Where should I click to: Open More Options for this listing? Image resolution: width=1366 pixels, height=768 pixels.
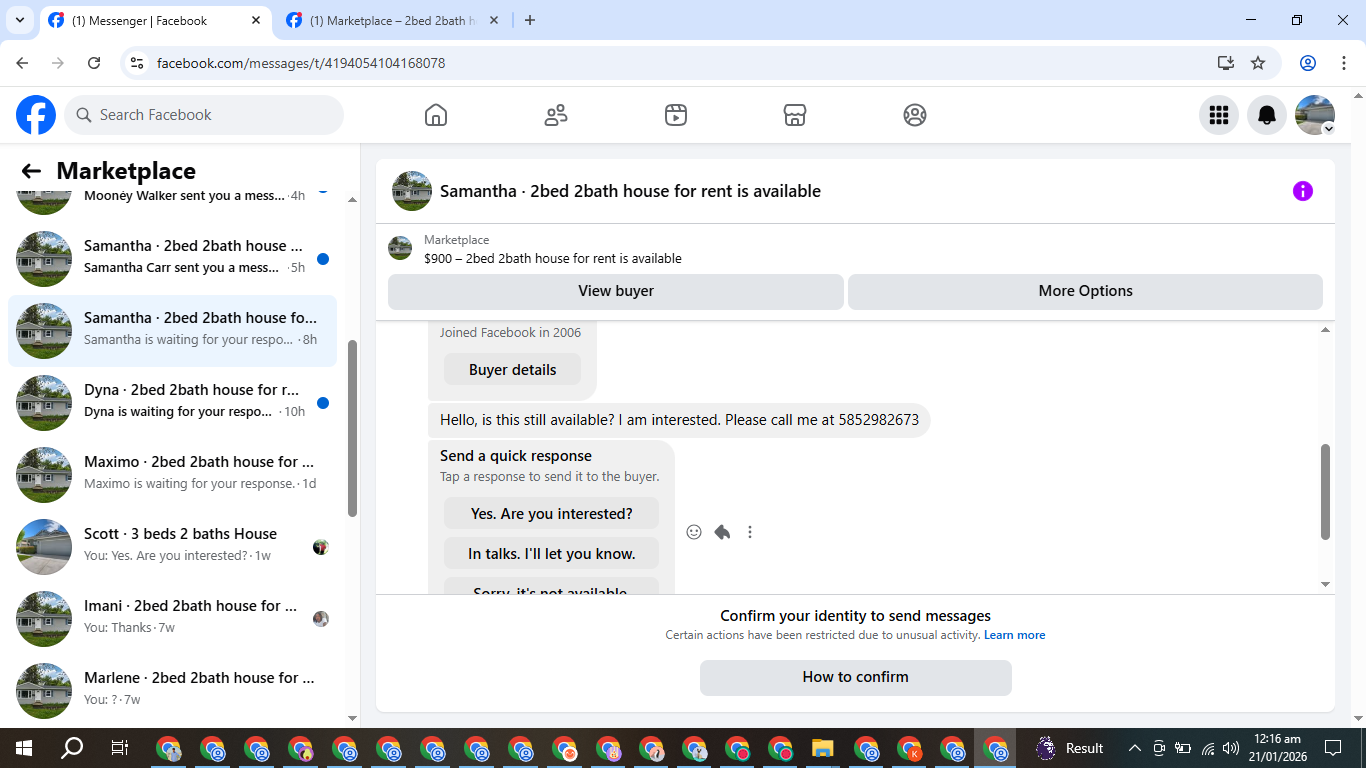click(x=1085, y=291)
